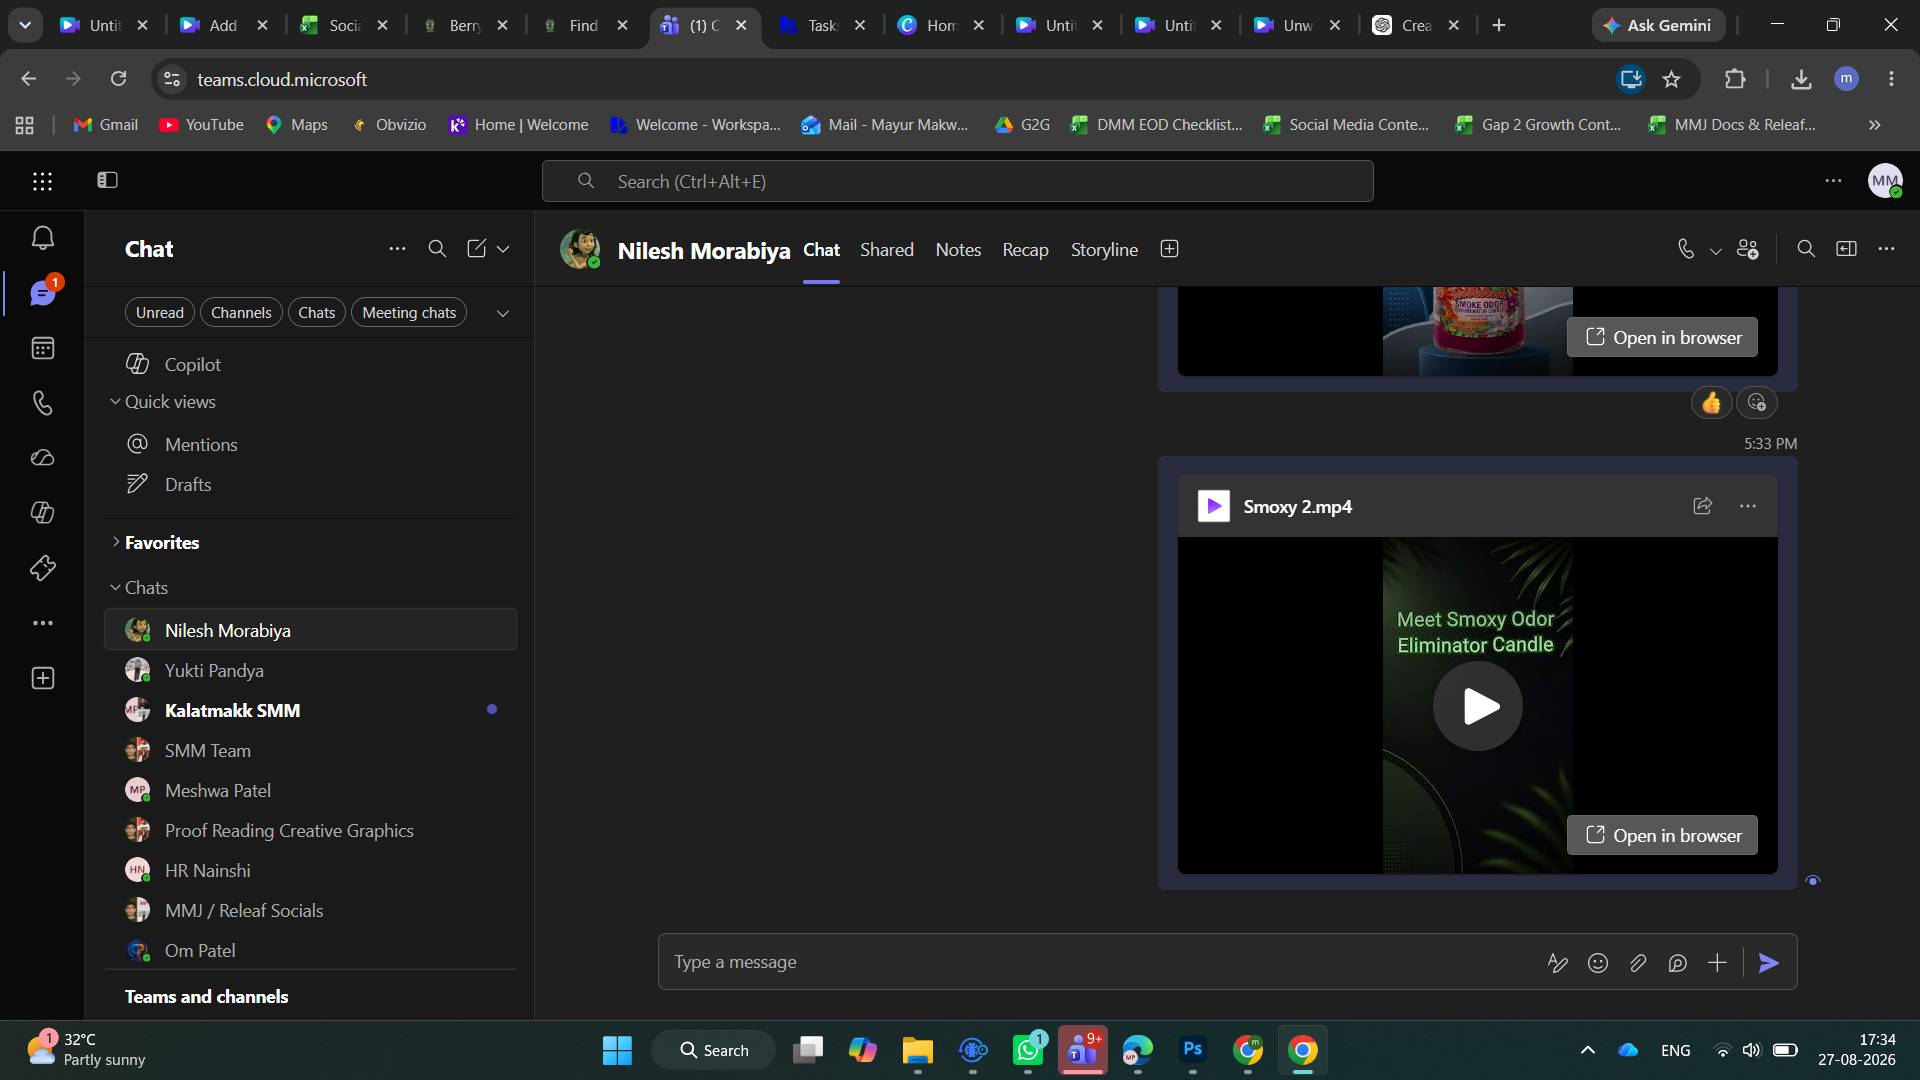Screen dimensions: 1920x1080
Task: Add people to this chat
Action: pyautogui.click(x=1748, y=249)
